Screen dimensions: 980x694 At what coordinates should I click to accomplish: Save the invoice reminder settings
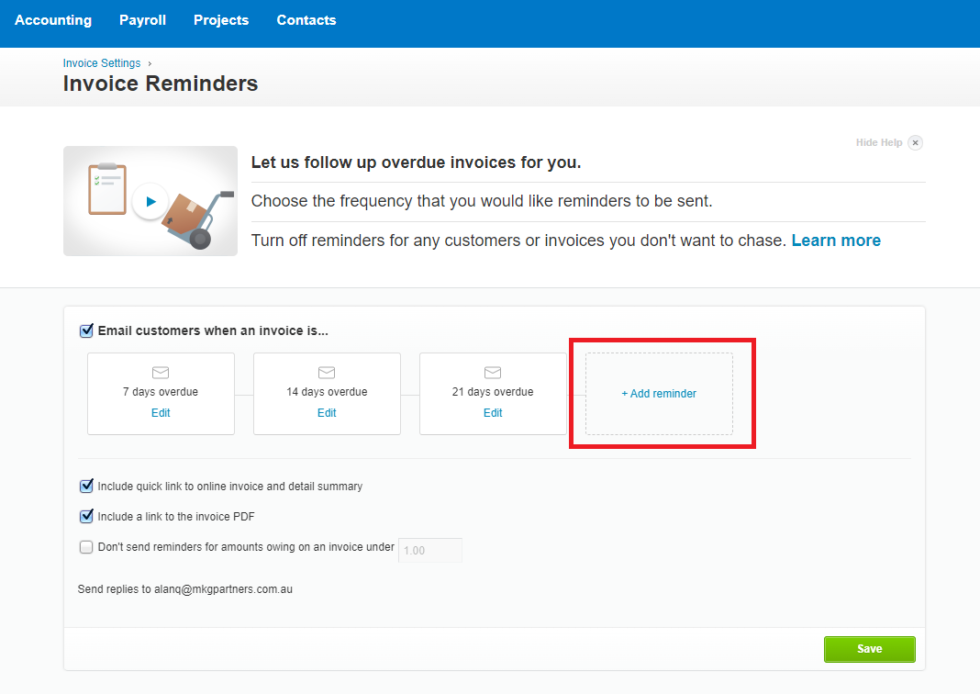[869, 649]
